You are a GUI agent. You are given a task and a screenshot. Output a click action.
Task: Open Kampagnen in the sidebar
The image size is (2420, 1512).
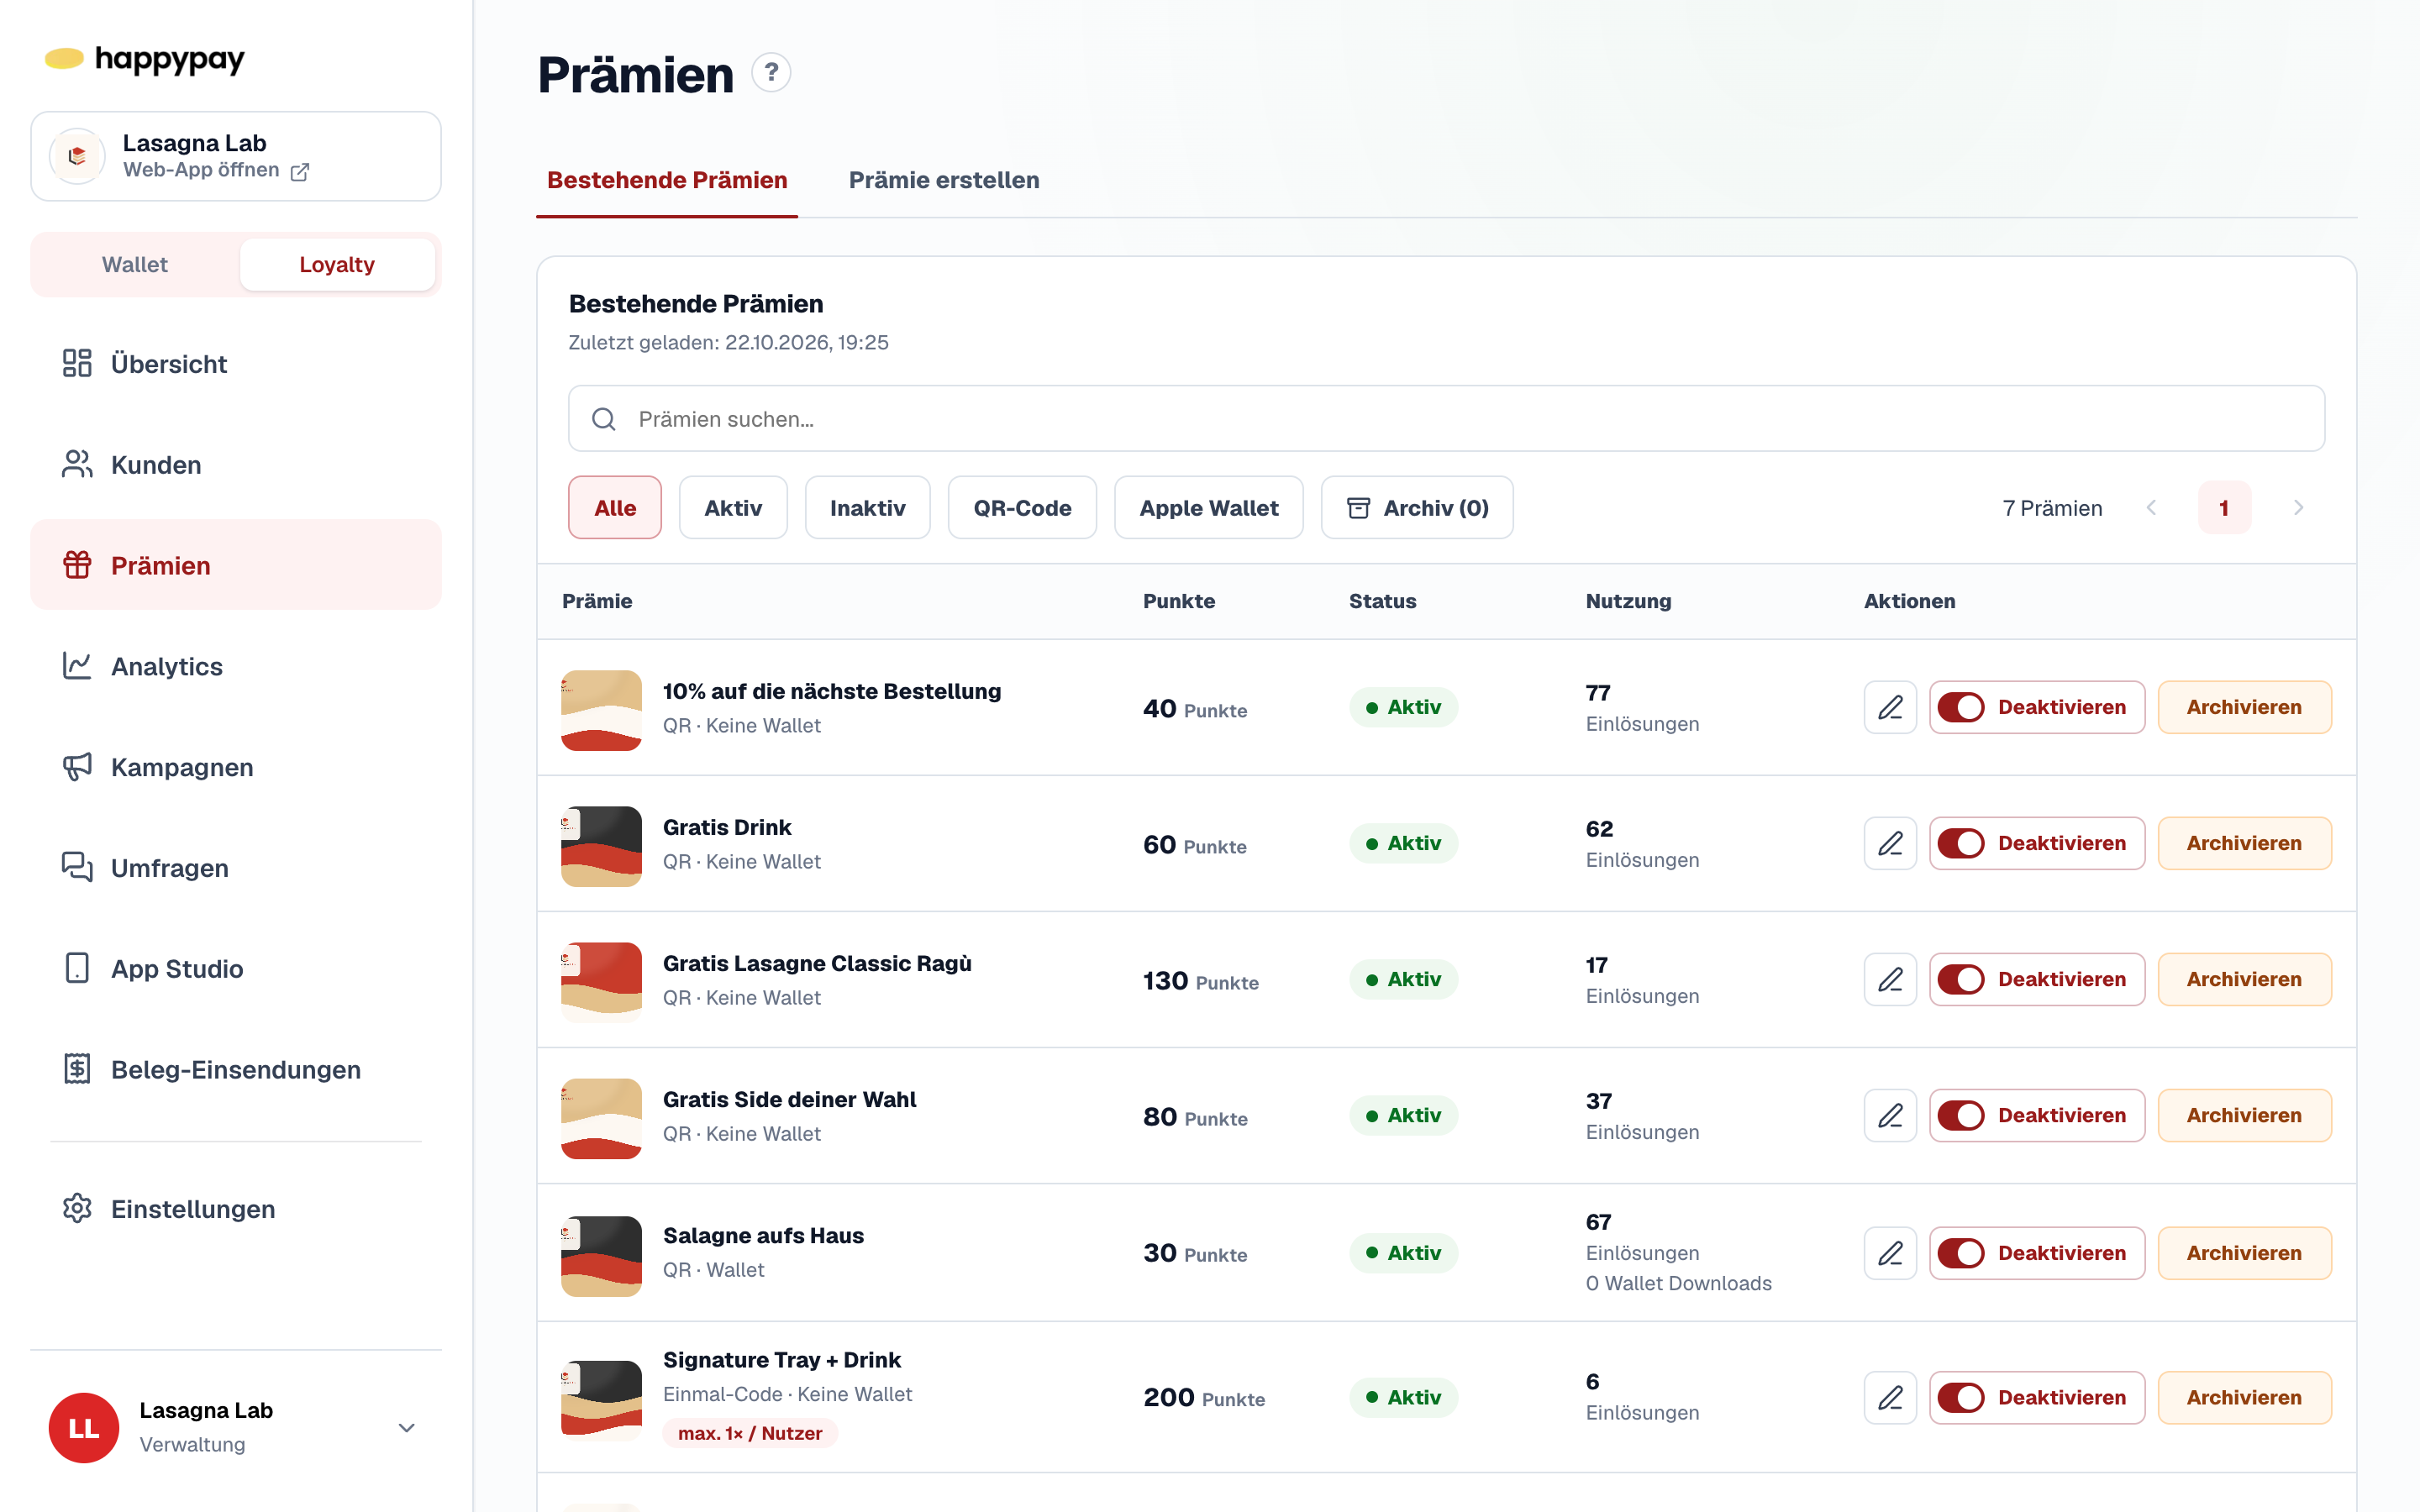pos(236,767)
